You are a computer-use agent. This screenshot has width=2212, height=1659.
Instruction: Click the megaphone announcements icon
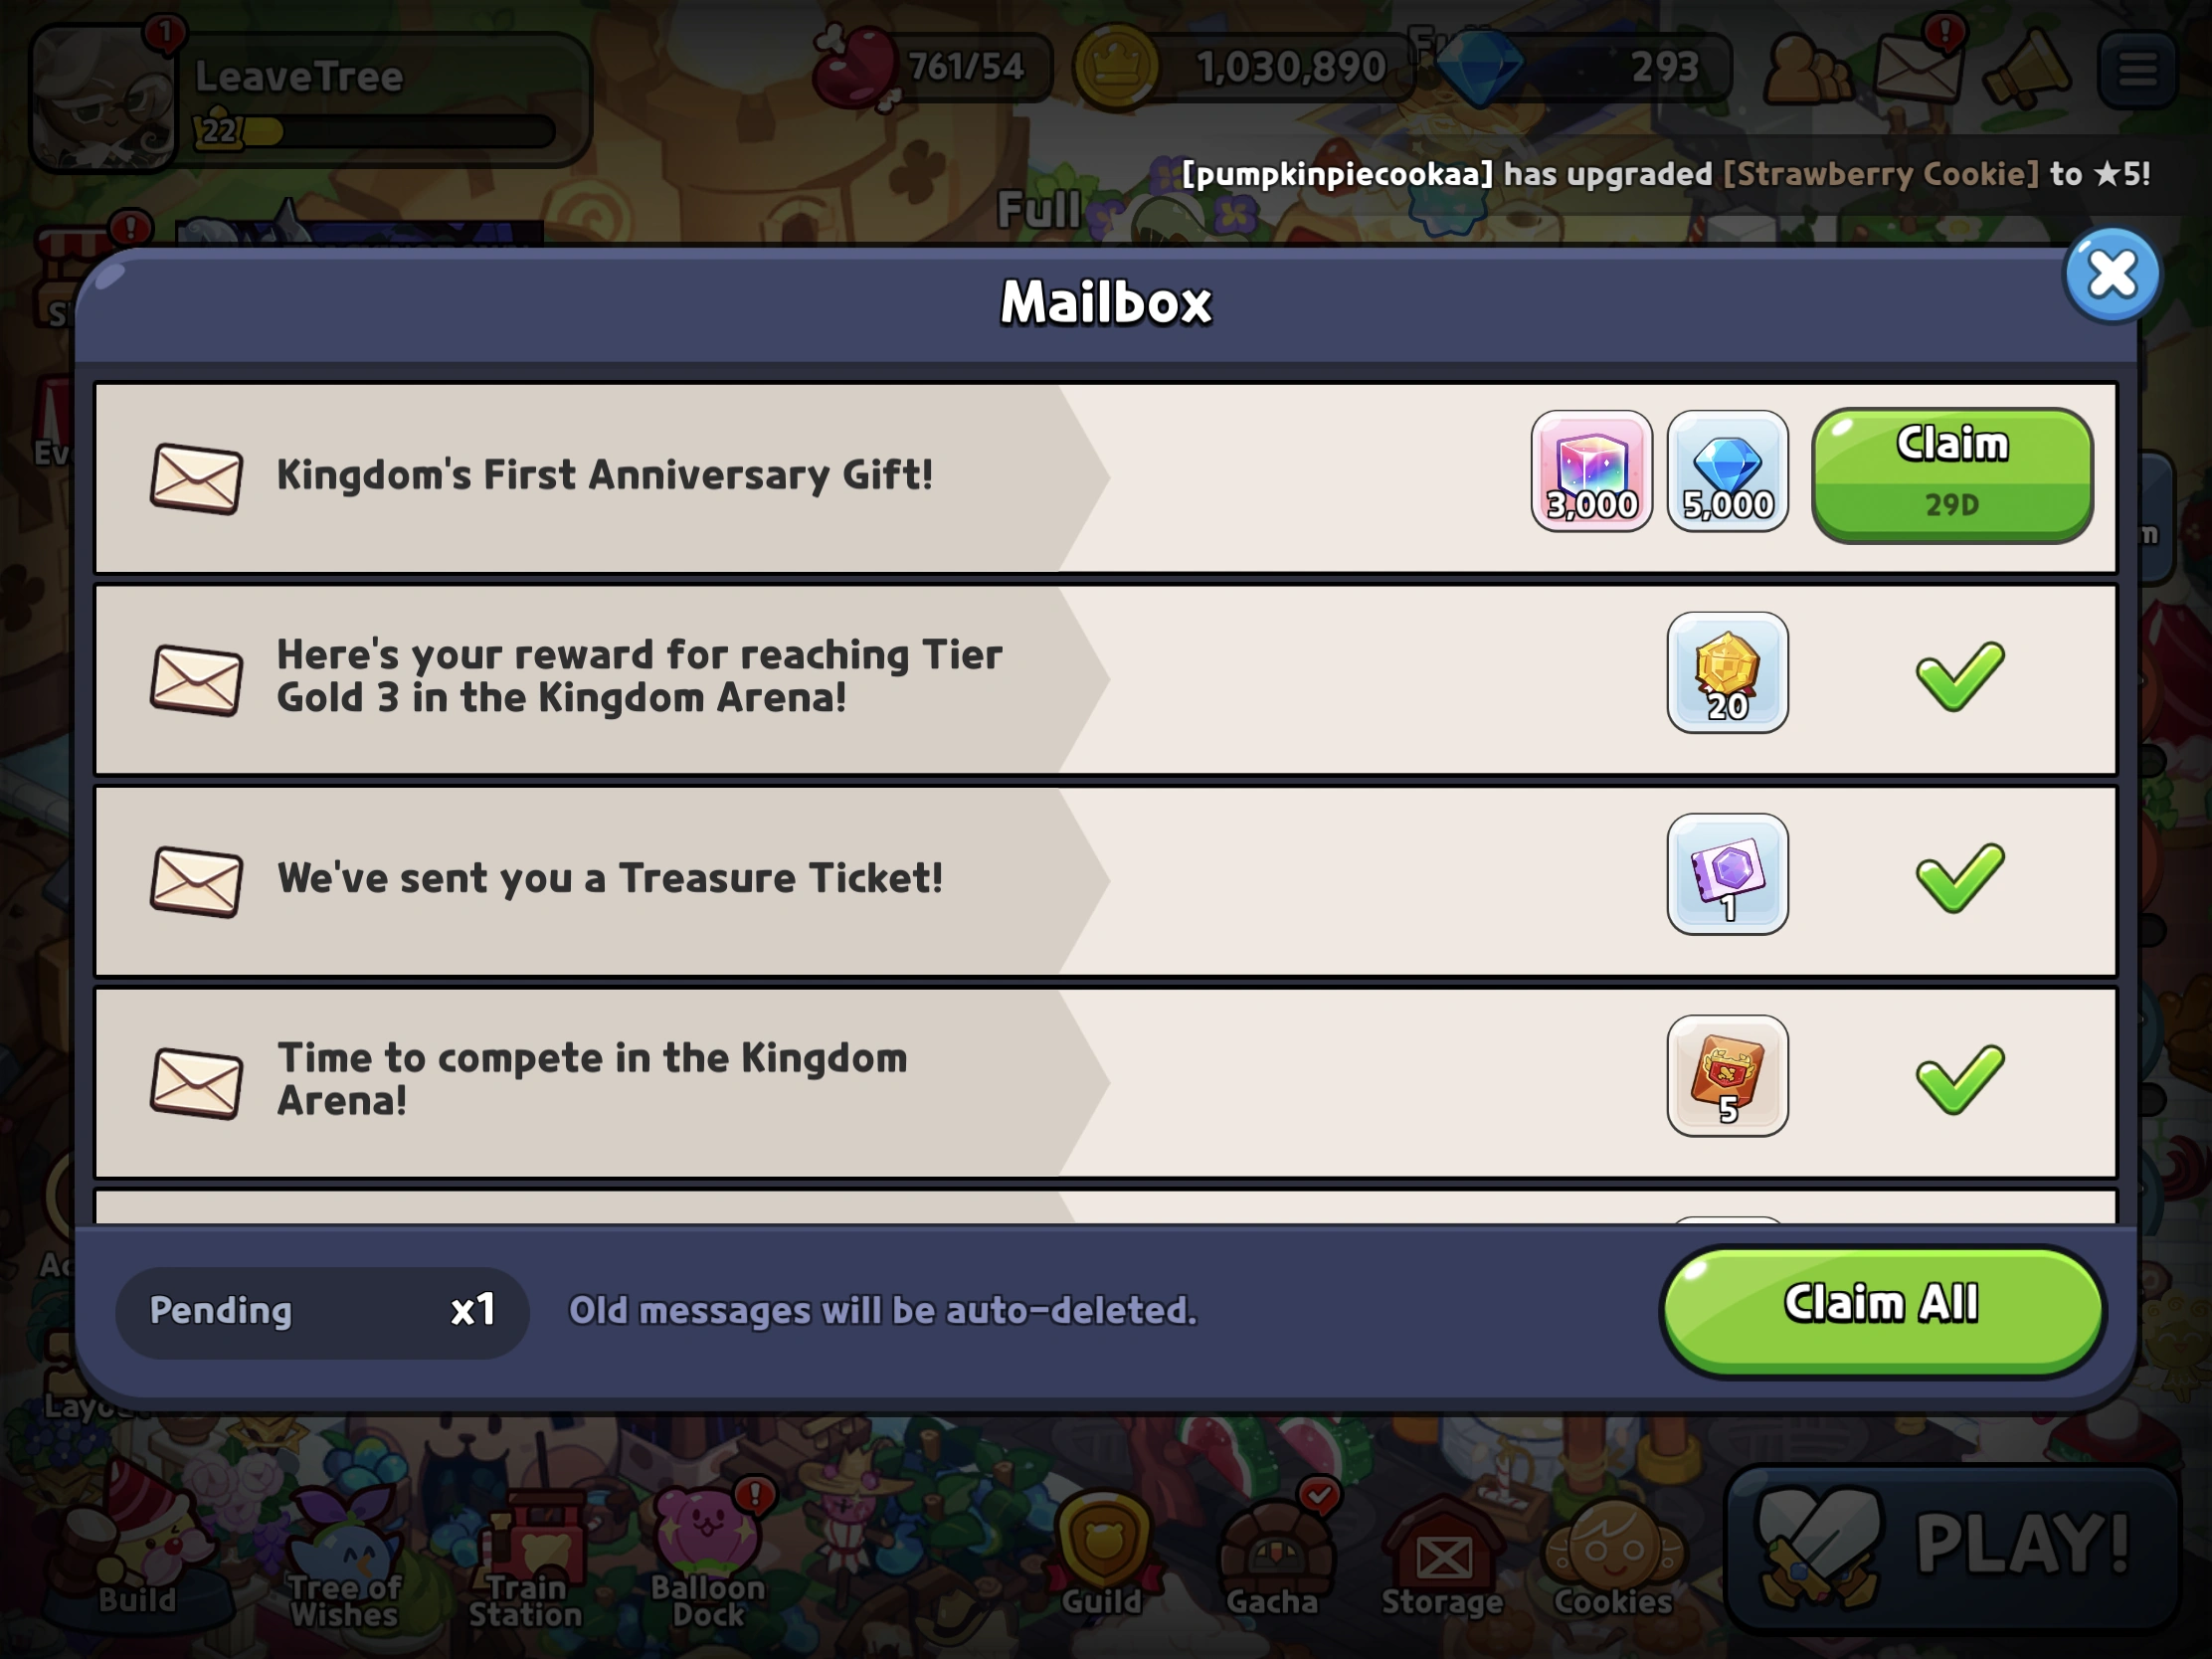click(x=2026, y=70)
